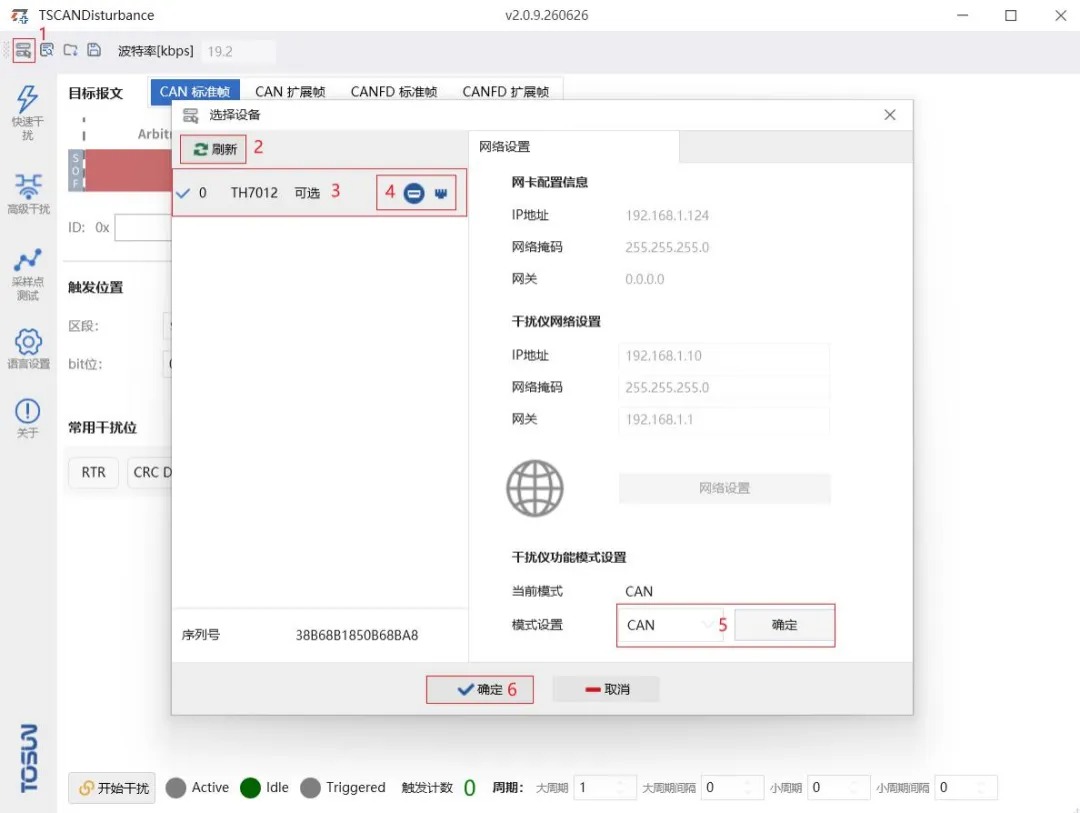
Task: Click the CRC D button
Action: point(150,473)
